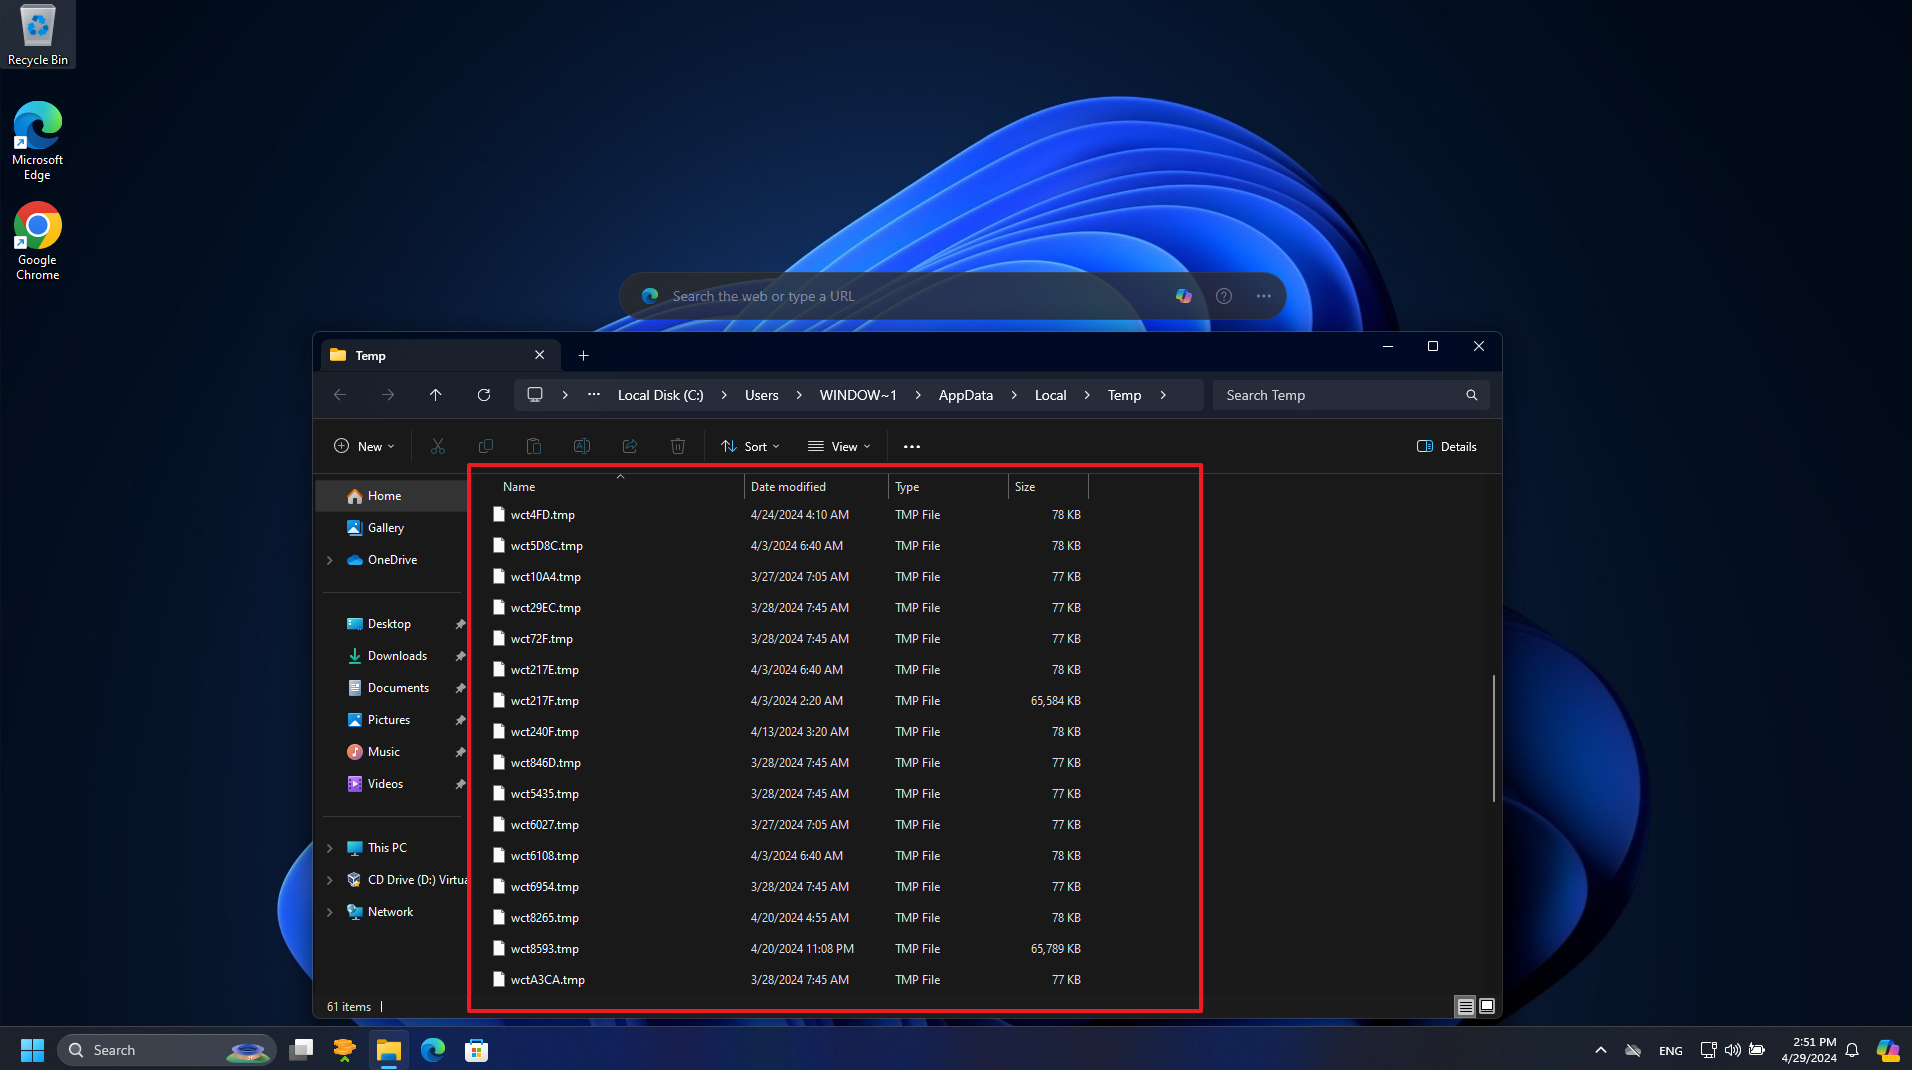Click AppData in the address breadcrumb
The image size is (1912, 1070).
tap(966, 395)
